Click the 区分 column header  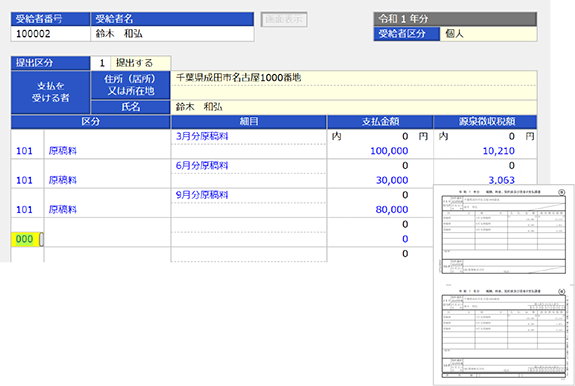[91, 122]
